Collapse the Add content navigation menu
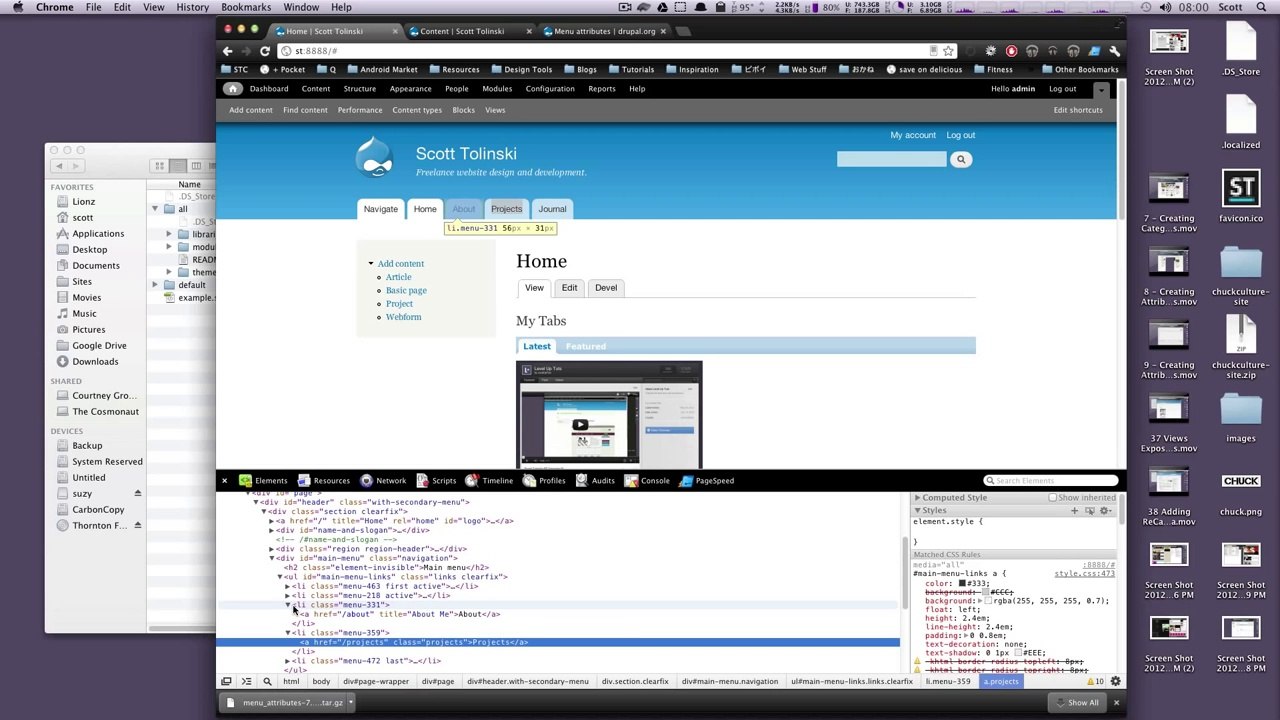1280x720 pixels. 371,264
